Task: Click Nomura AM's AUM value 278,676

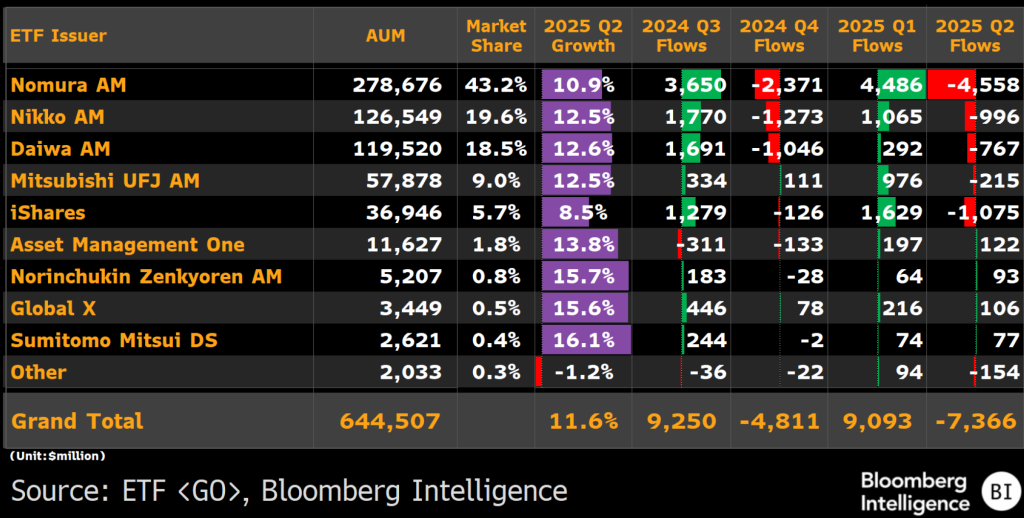Action: (x=398, y=85)
